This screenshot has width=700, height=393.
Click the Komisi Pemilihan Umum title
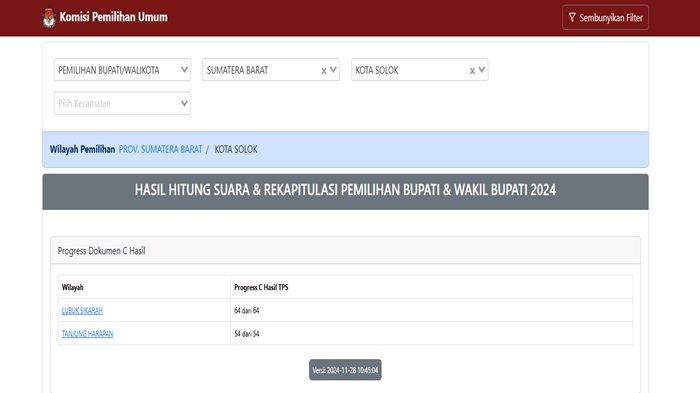[x=113, y=17]
